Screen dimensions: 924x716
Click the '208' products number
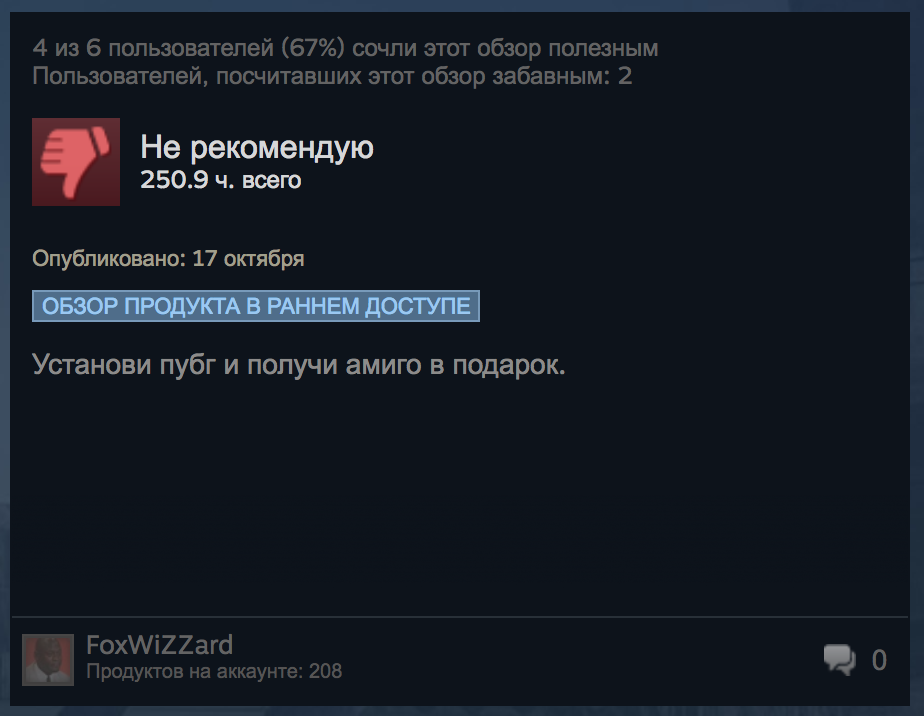325,671
